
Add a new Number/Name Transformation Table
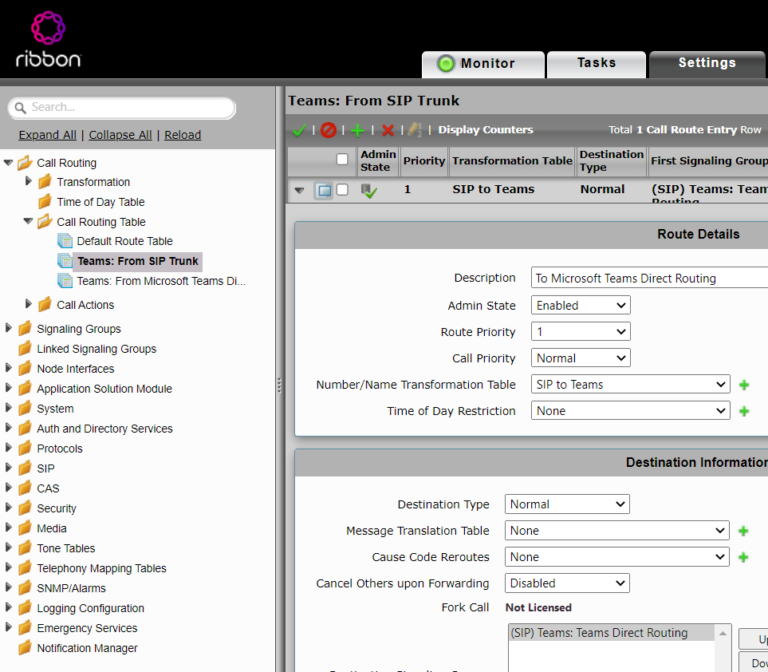(744, 385)
